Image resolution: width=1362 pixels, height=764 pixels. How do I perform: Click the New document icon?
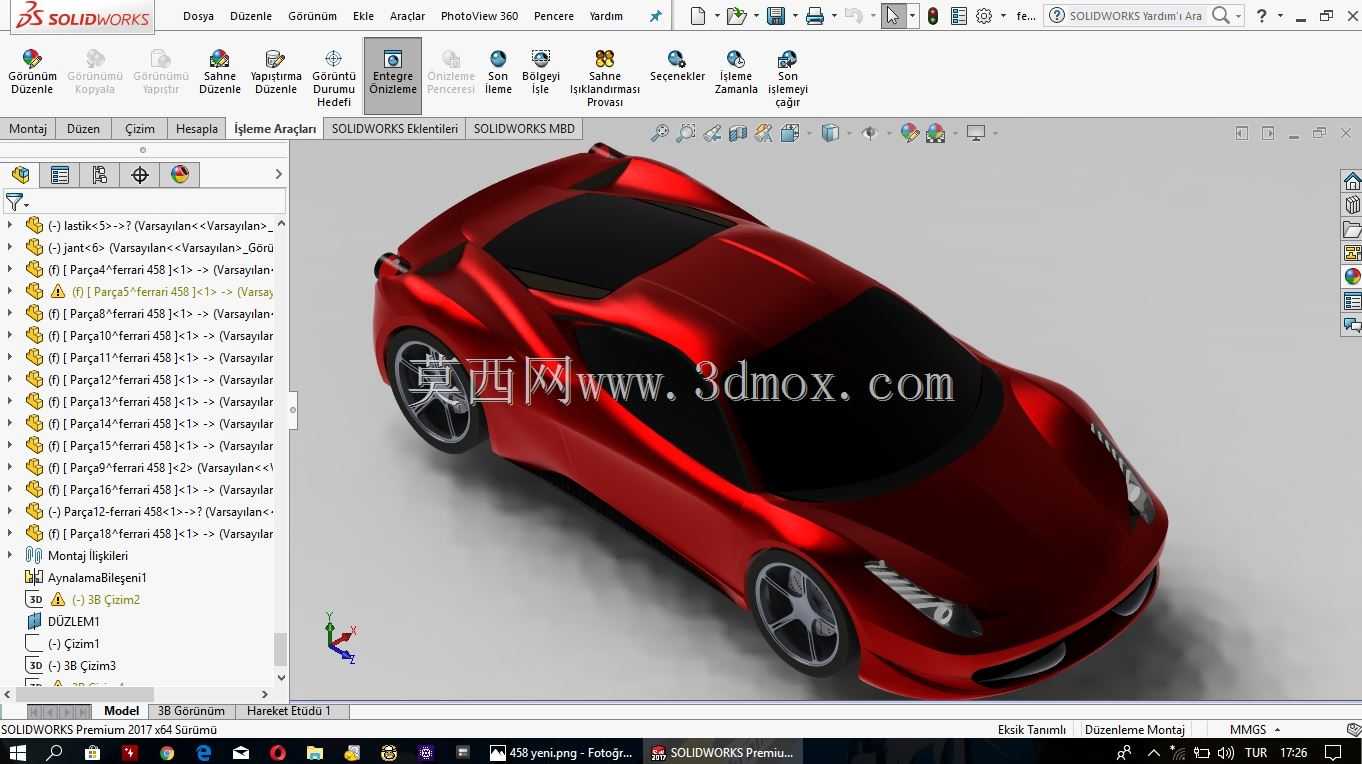(x=698, y=16)
